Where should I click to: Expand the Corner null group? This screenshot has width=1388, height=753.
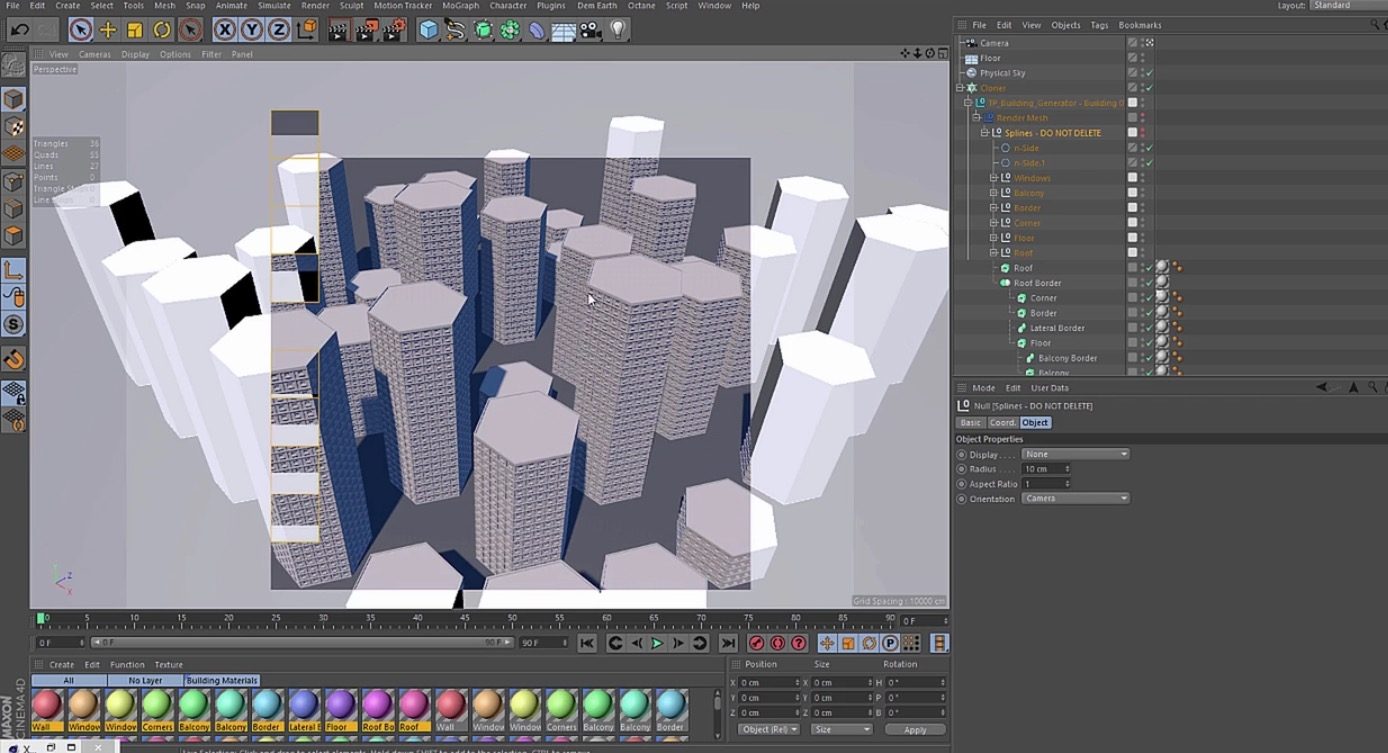[x=994, y=223]
